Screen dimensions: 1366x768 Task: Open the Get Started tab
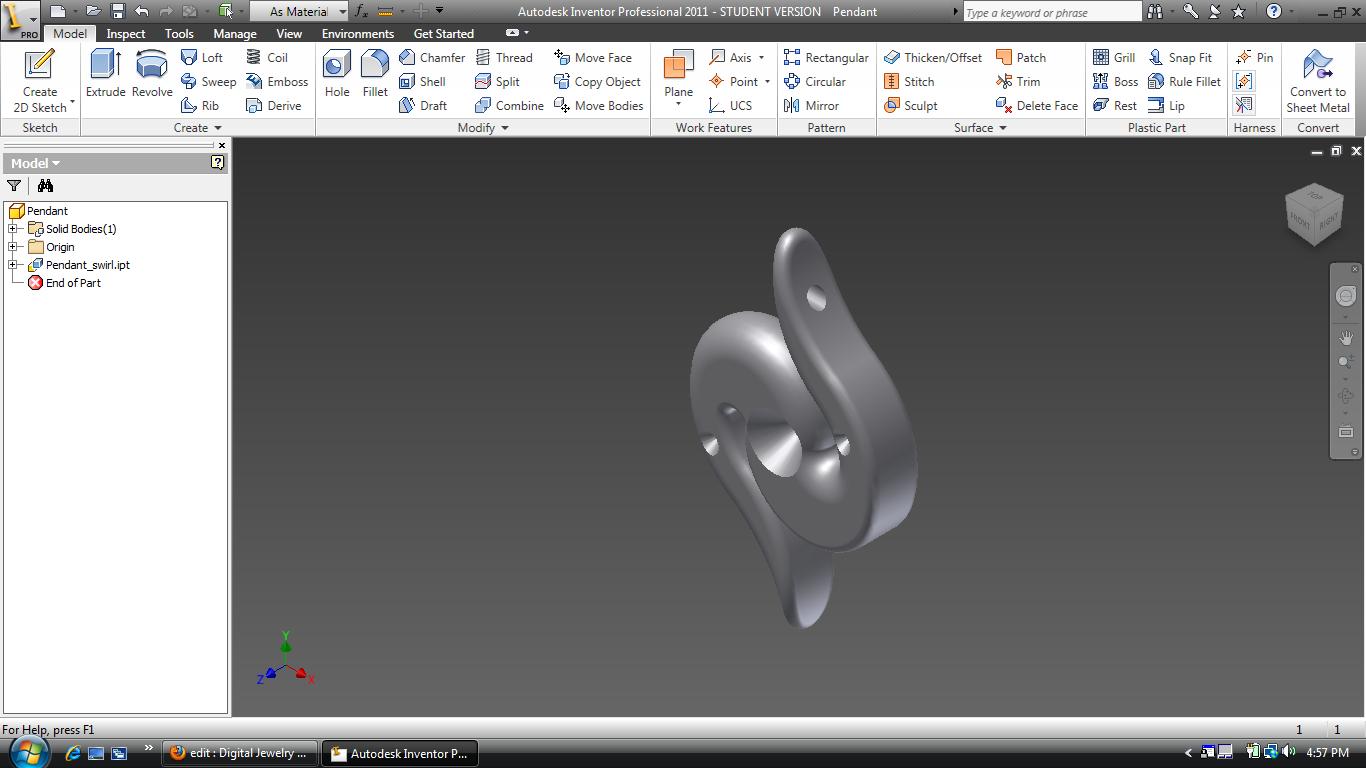[x=444, y=33]
